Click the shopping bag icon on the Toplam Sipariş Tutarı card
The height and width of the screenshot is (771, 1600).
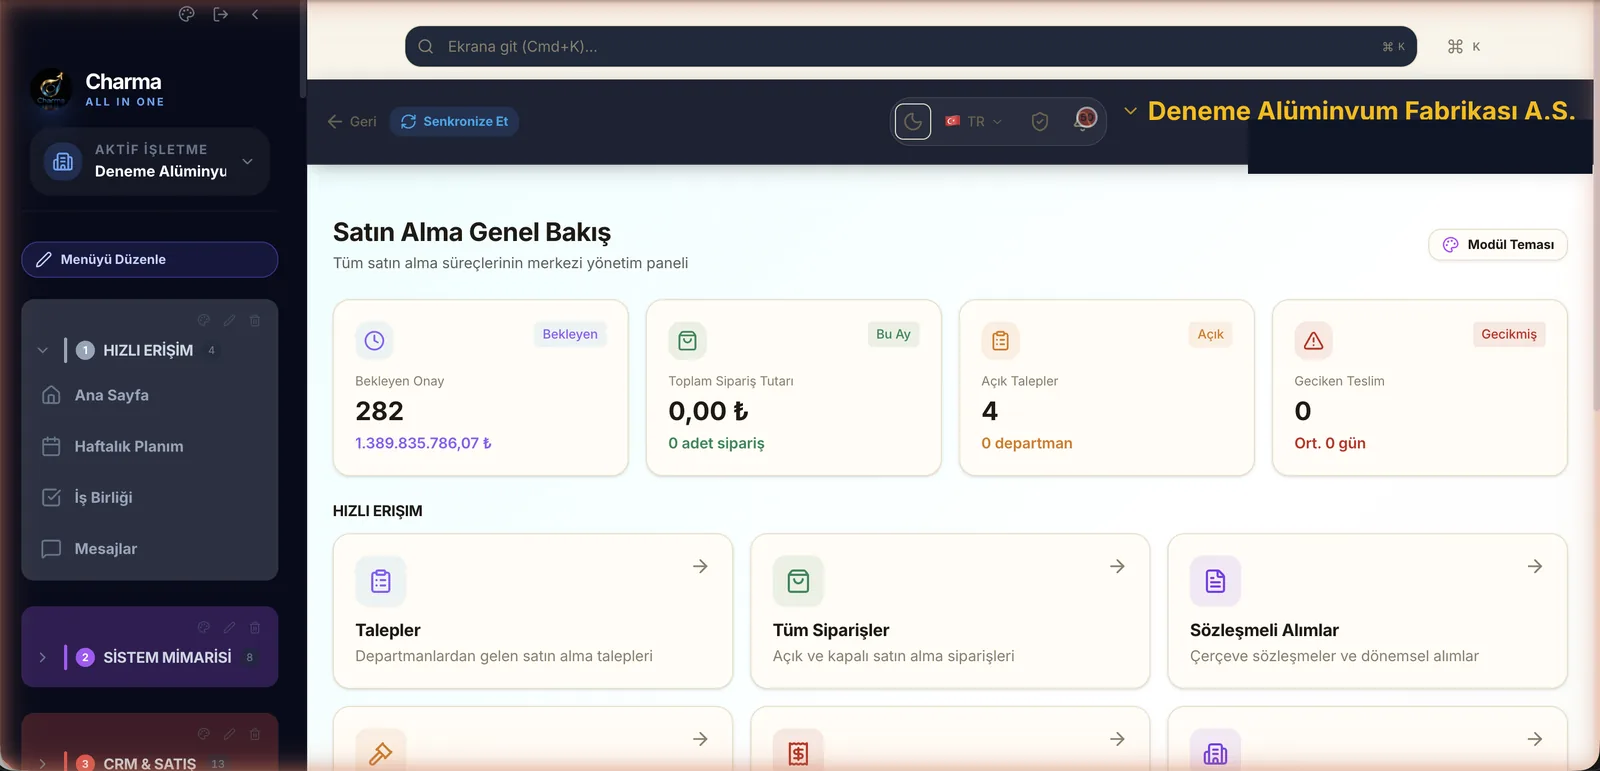(687, 341)
